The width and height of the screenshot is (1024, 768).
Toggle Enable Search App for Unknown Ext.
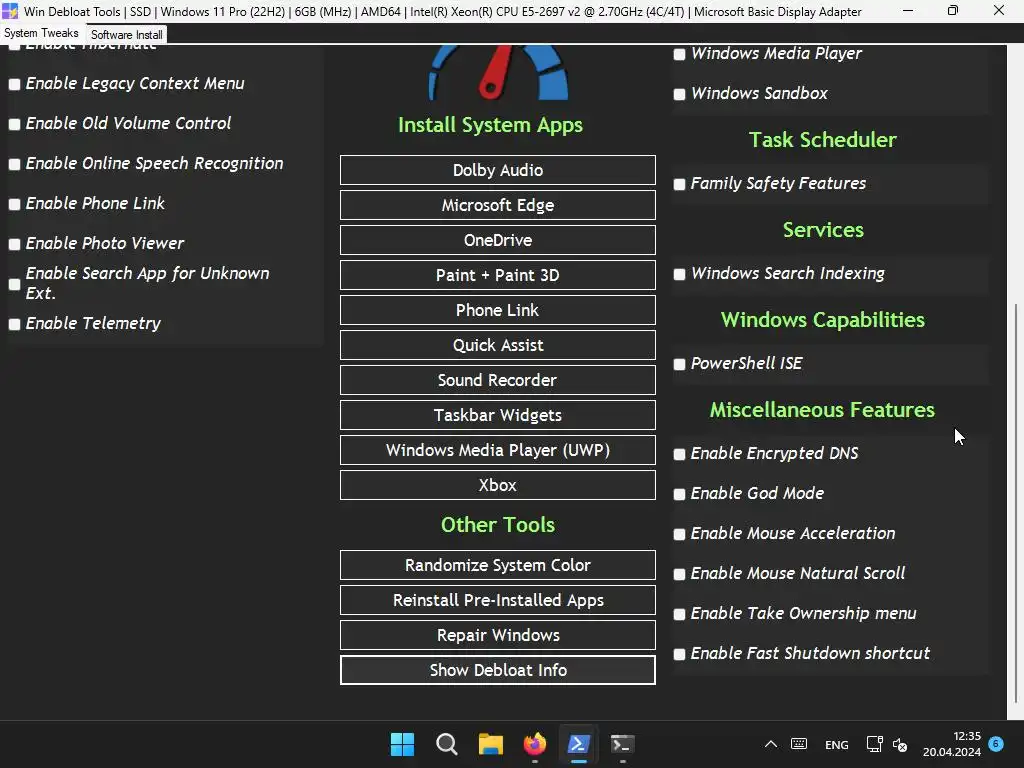pyautogui.click(x=14, y=284)
